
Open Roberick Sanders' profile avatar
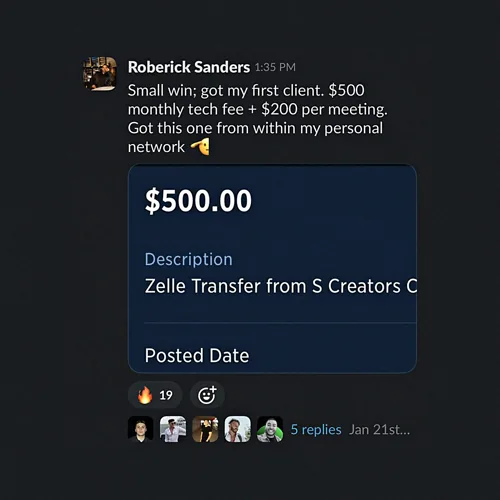(x=99, y=74)
